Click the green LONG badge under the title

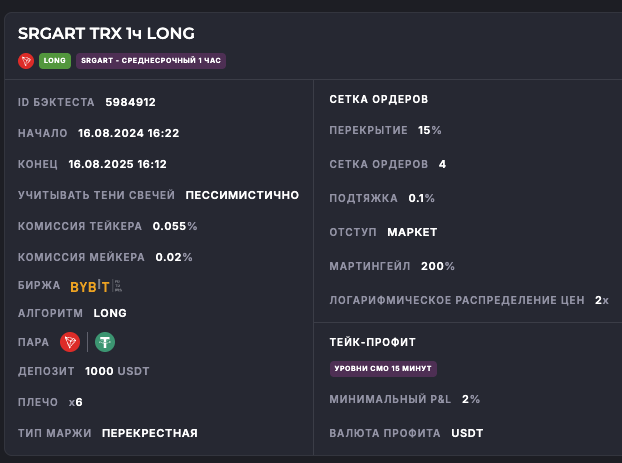point(54,61)
